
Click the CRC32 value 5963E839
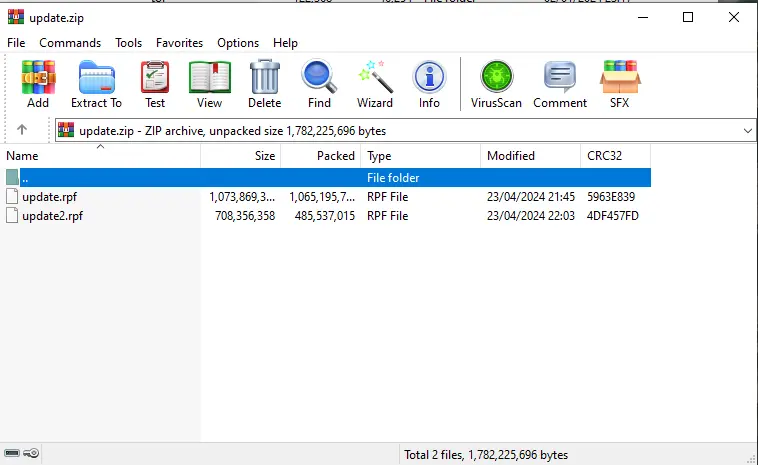(611, 197)
